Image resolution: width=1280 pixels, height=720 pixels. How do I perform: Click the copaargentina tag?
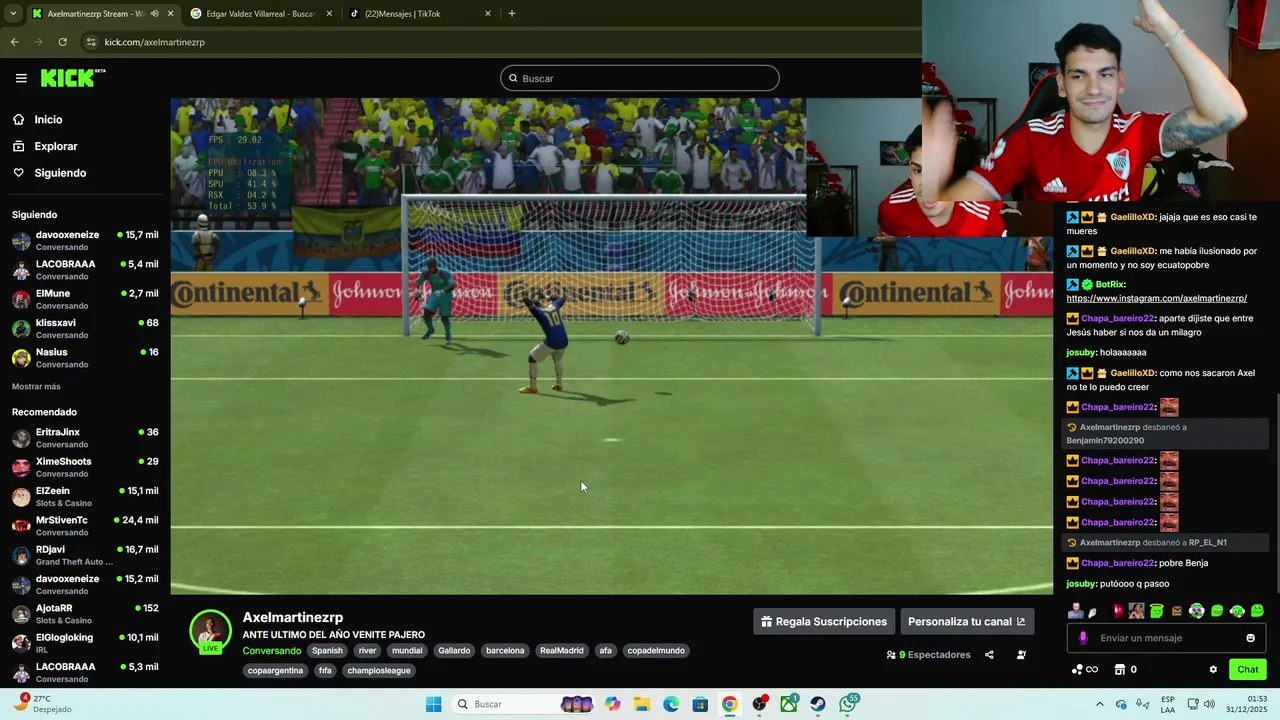pyautogui.click(x=275, y=670)
